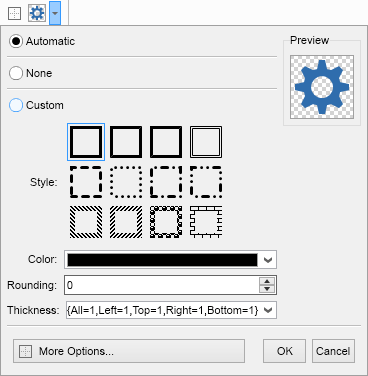The width and height of the screenshot is (368, 376).
Task: Pick the circles pattern border style
Action: 166,222
